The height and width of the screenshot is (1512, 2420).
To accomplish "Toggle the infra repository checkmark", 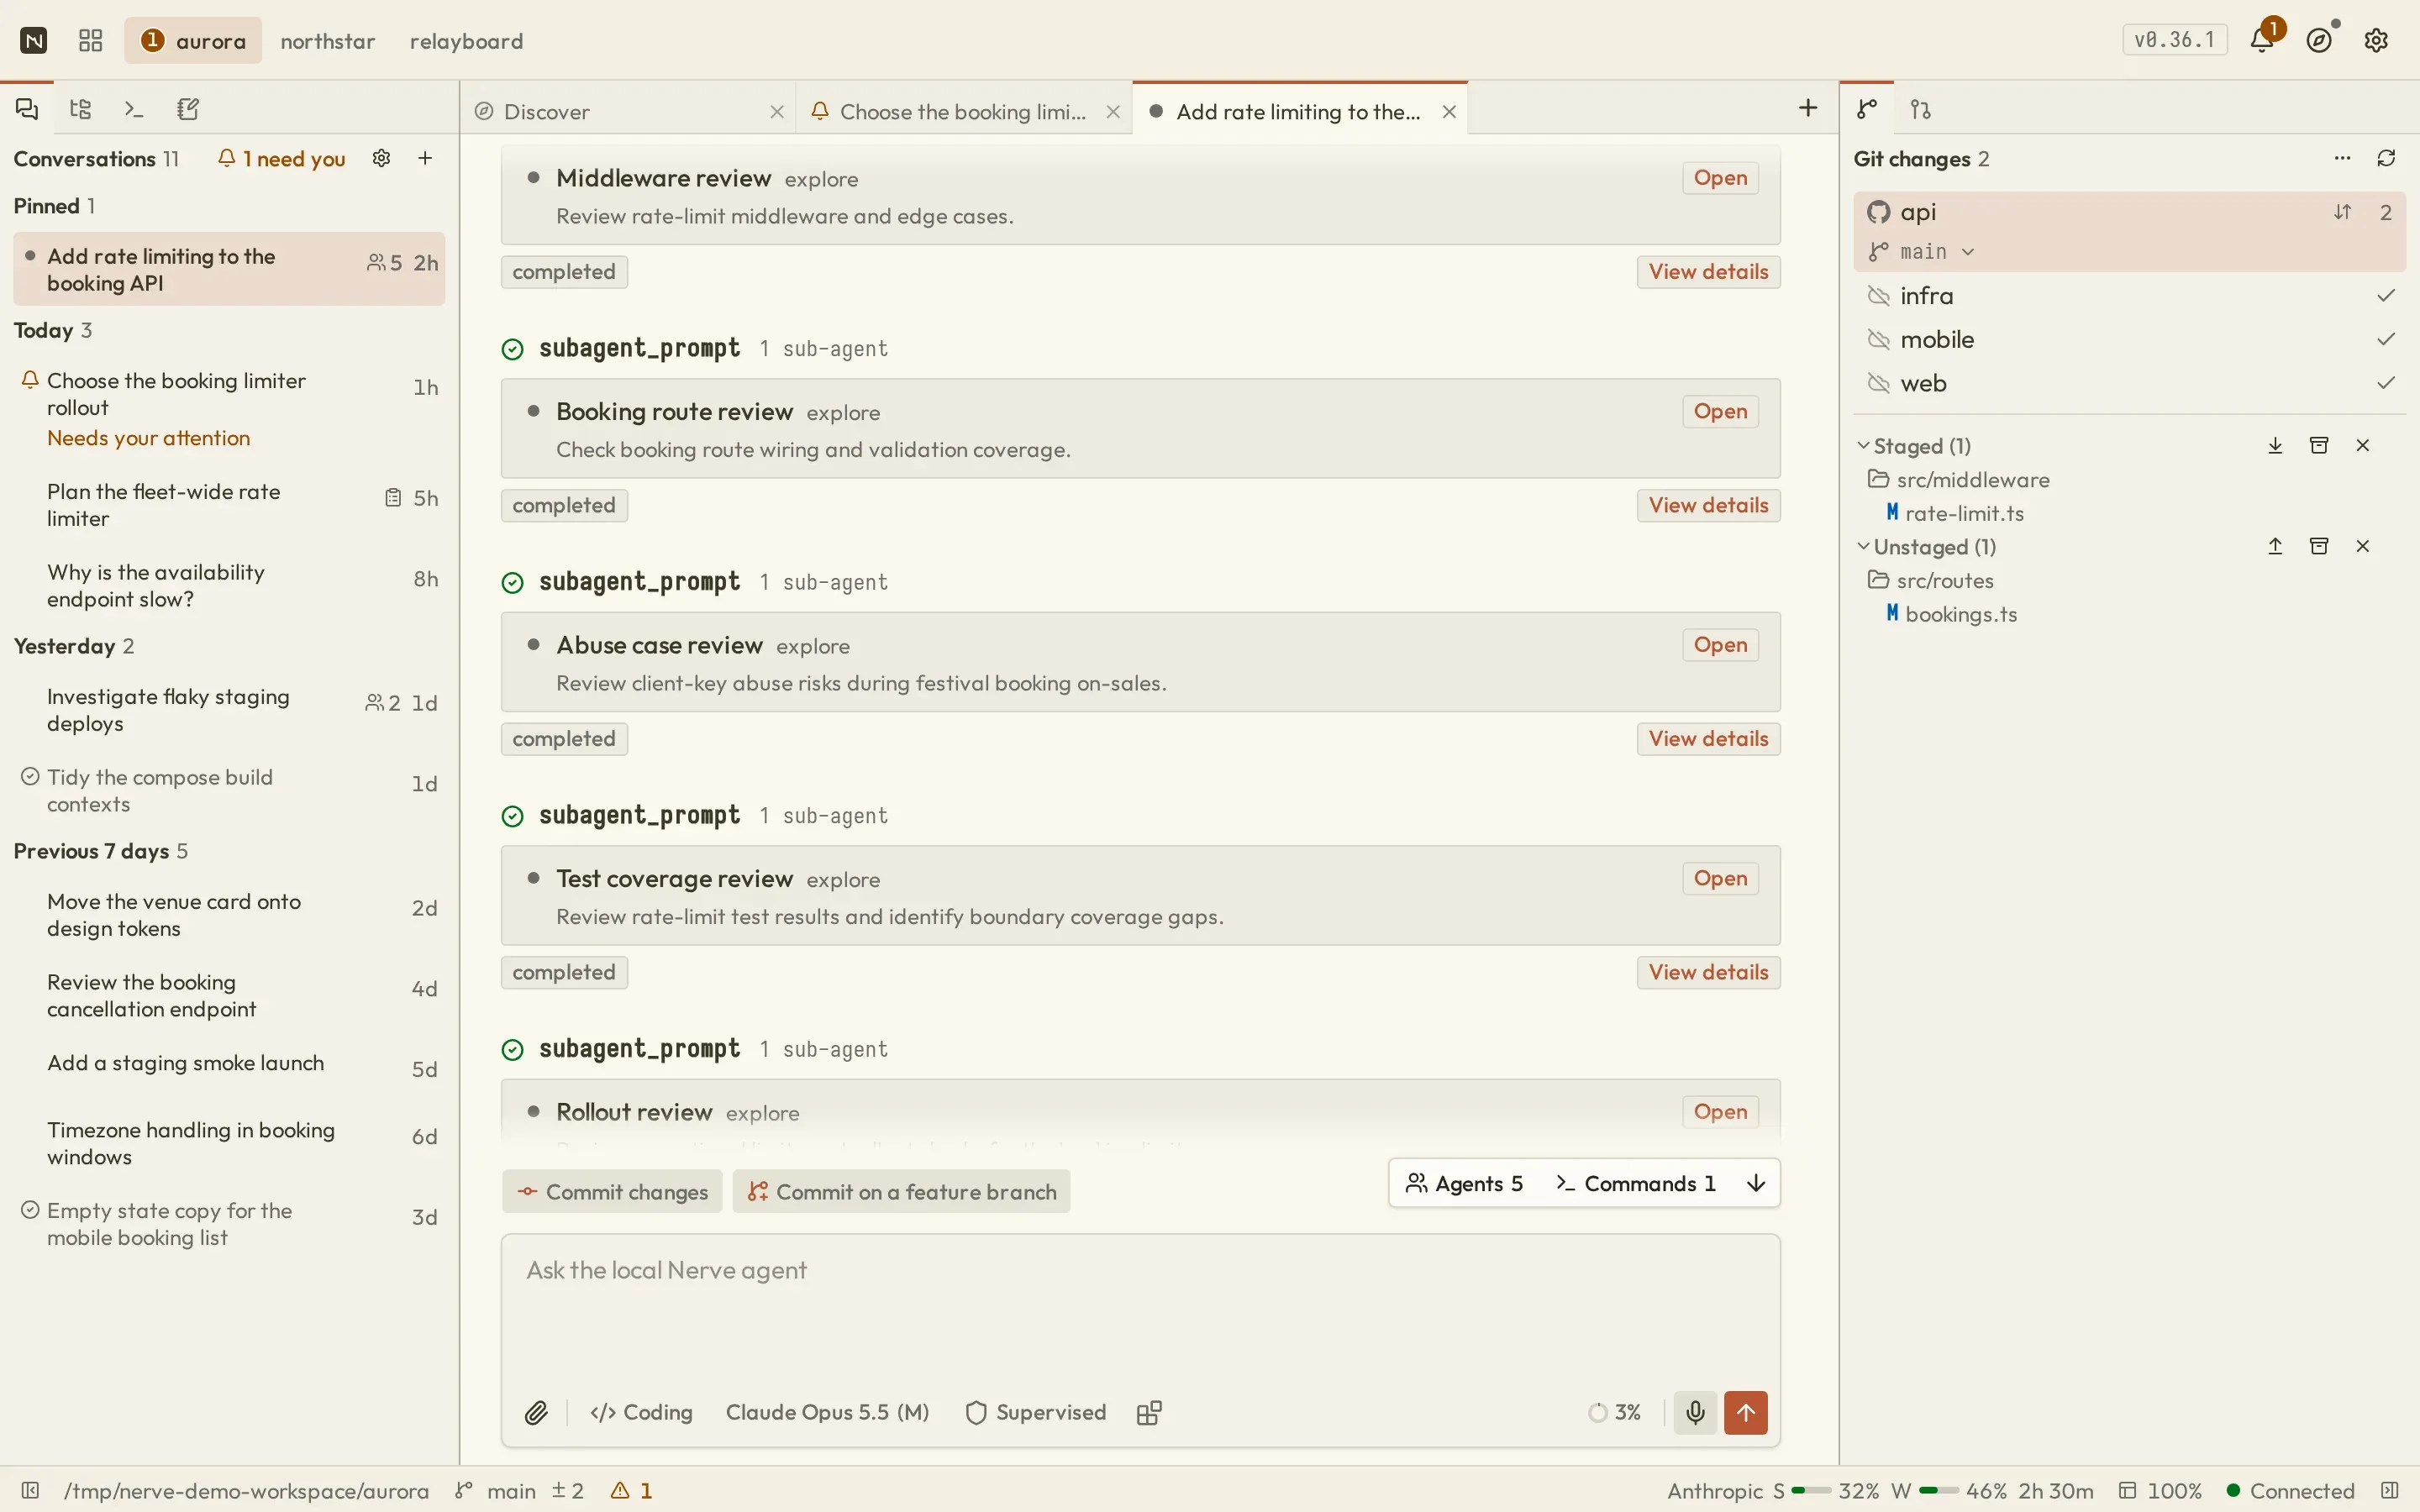I will (2387, 295).
